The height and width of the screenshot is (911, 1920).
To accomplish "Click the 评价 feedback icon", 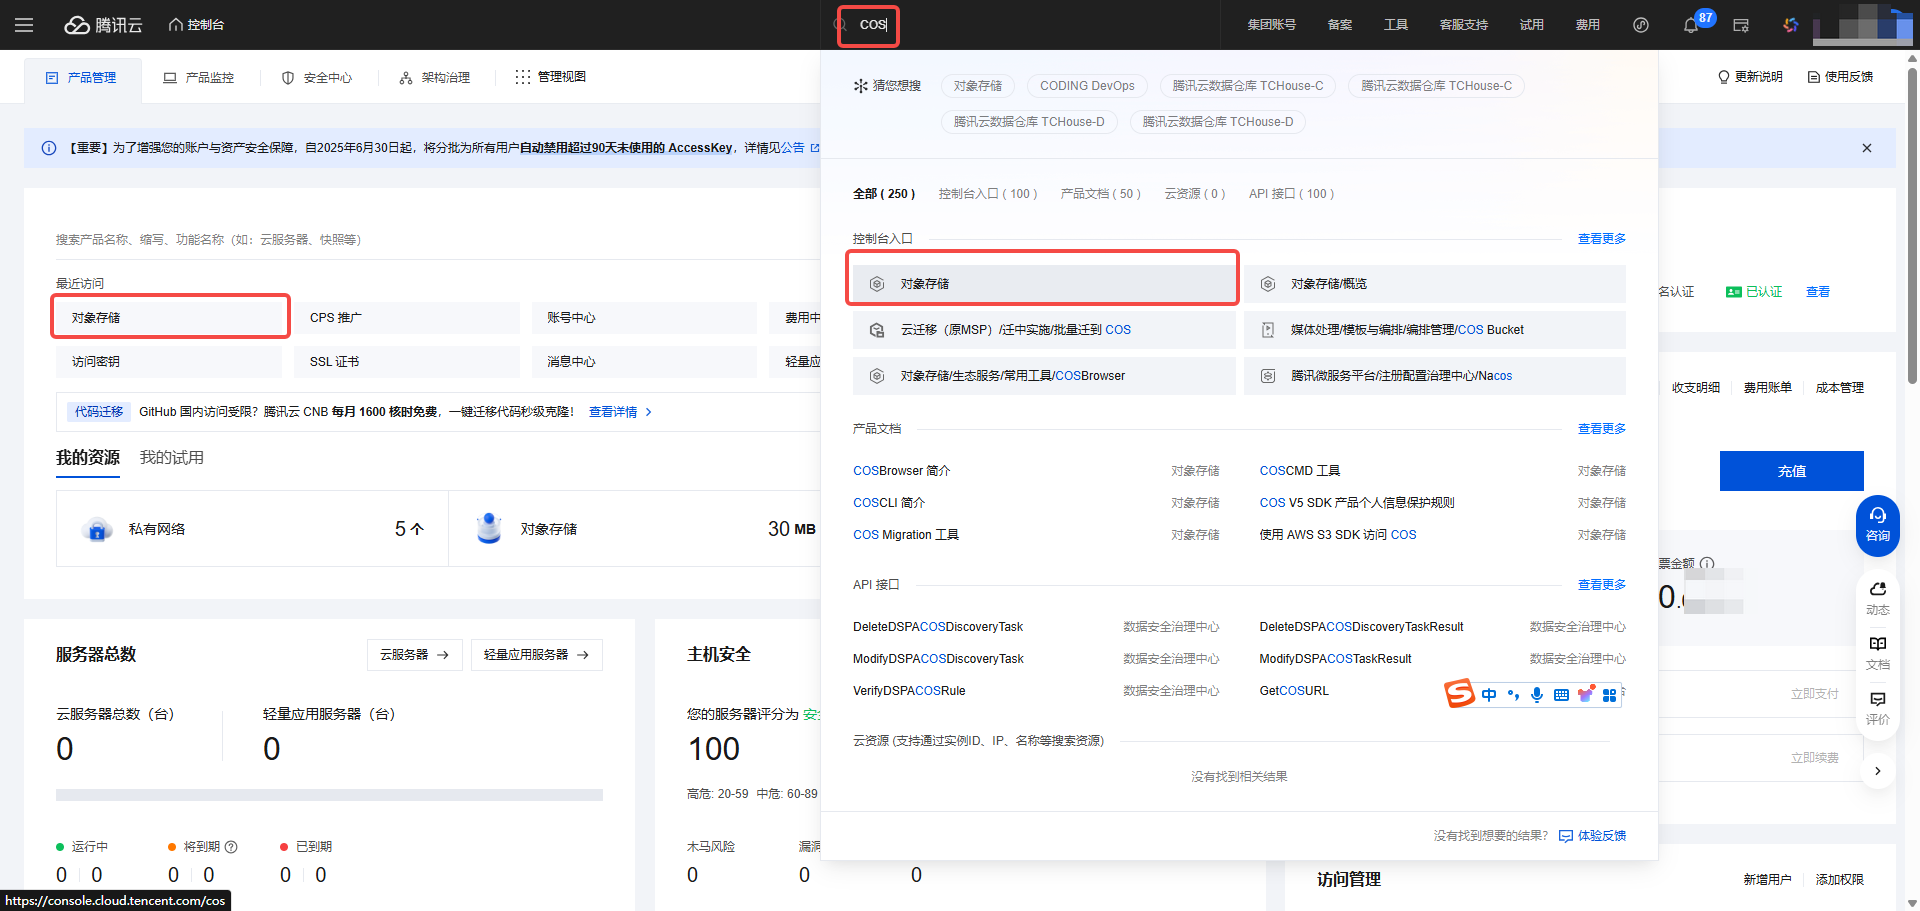I will 1877,707.
